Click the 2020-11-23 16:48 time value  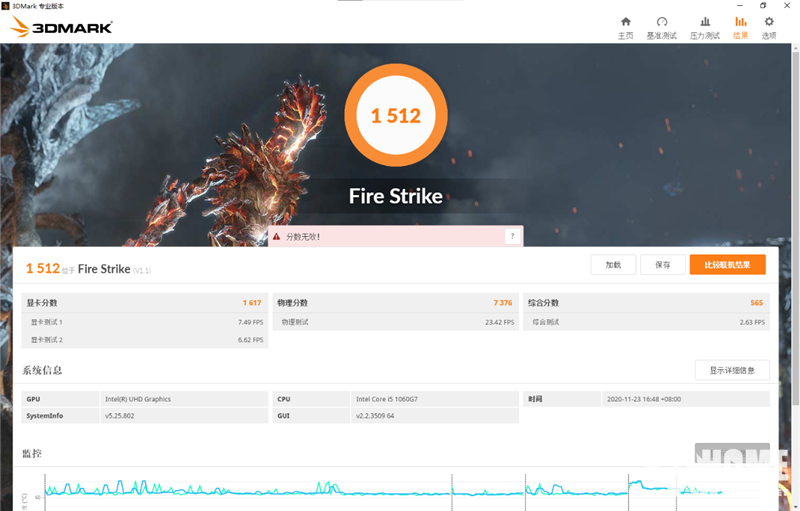[644, 399]
